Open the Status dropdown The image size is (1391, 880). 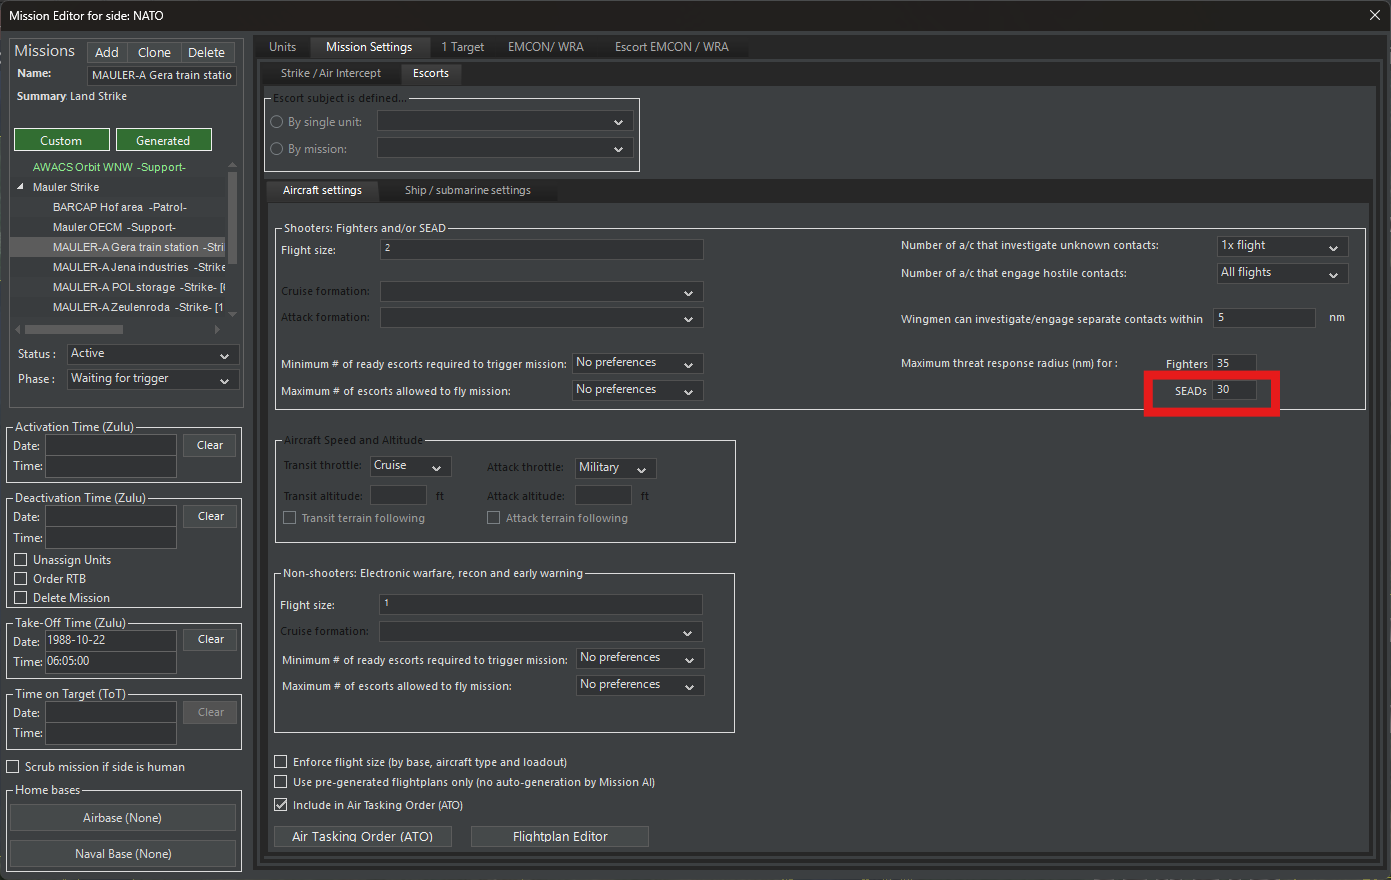point(152,354)
